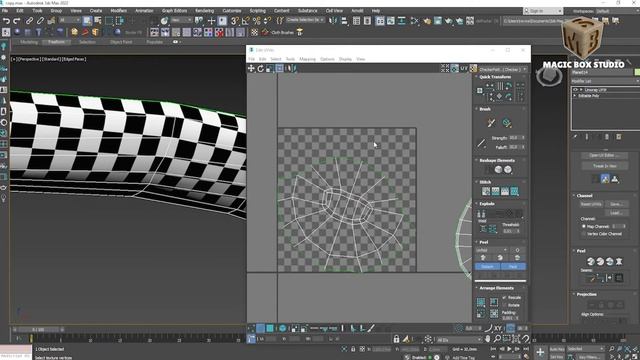Toggle the Rotate checkbox in Arrange Elements
Image resolution: width=640 pixels, height=360 pixels.
coord(504,305)
